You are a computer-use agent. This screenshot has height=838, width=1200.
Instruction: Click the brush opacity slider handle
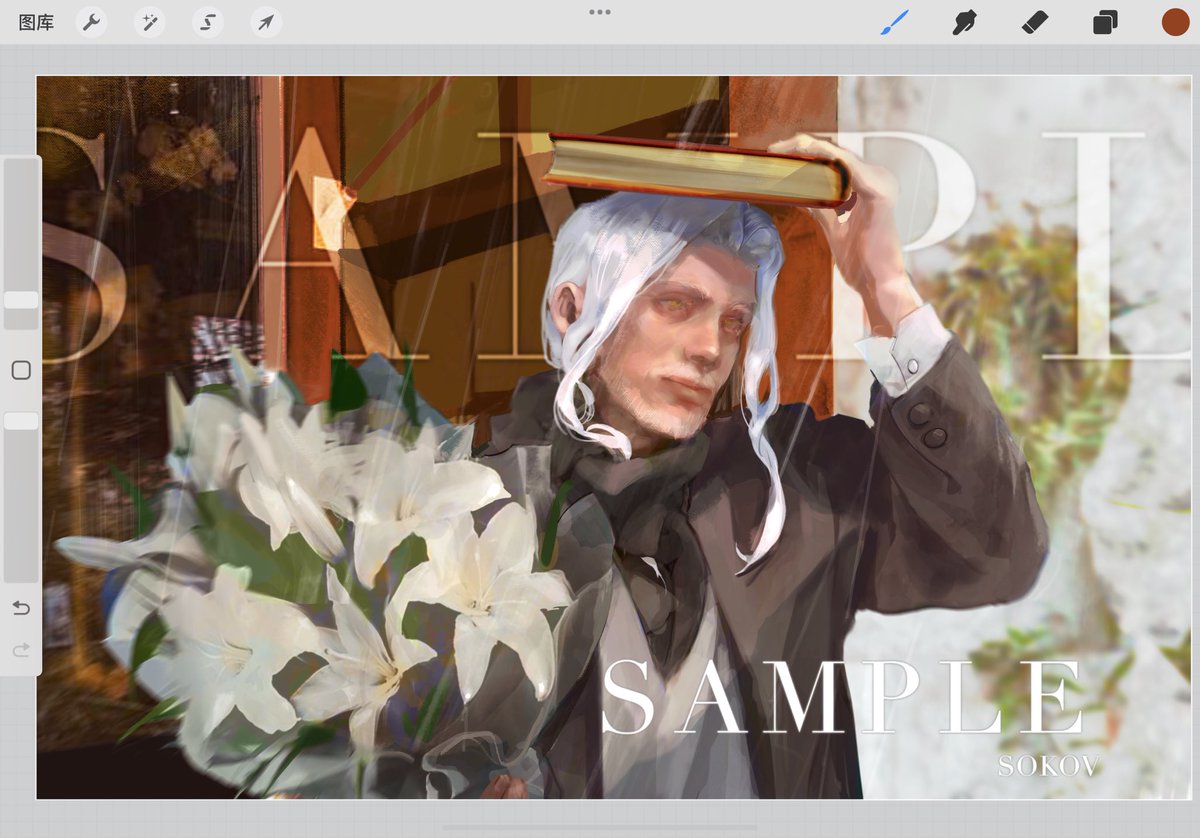pos(21,421)
